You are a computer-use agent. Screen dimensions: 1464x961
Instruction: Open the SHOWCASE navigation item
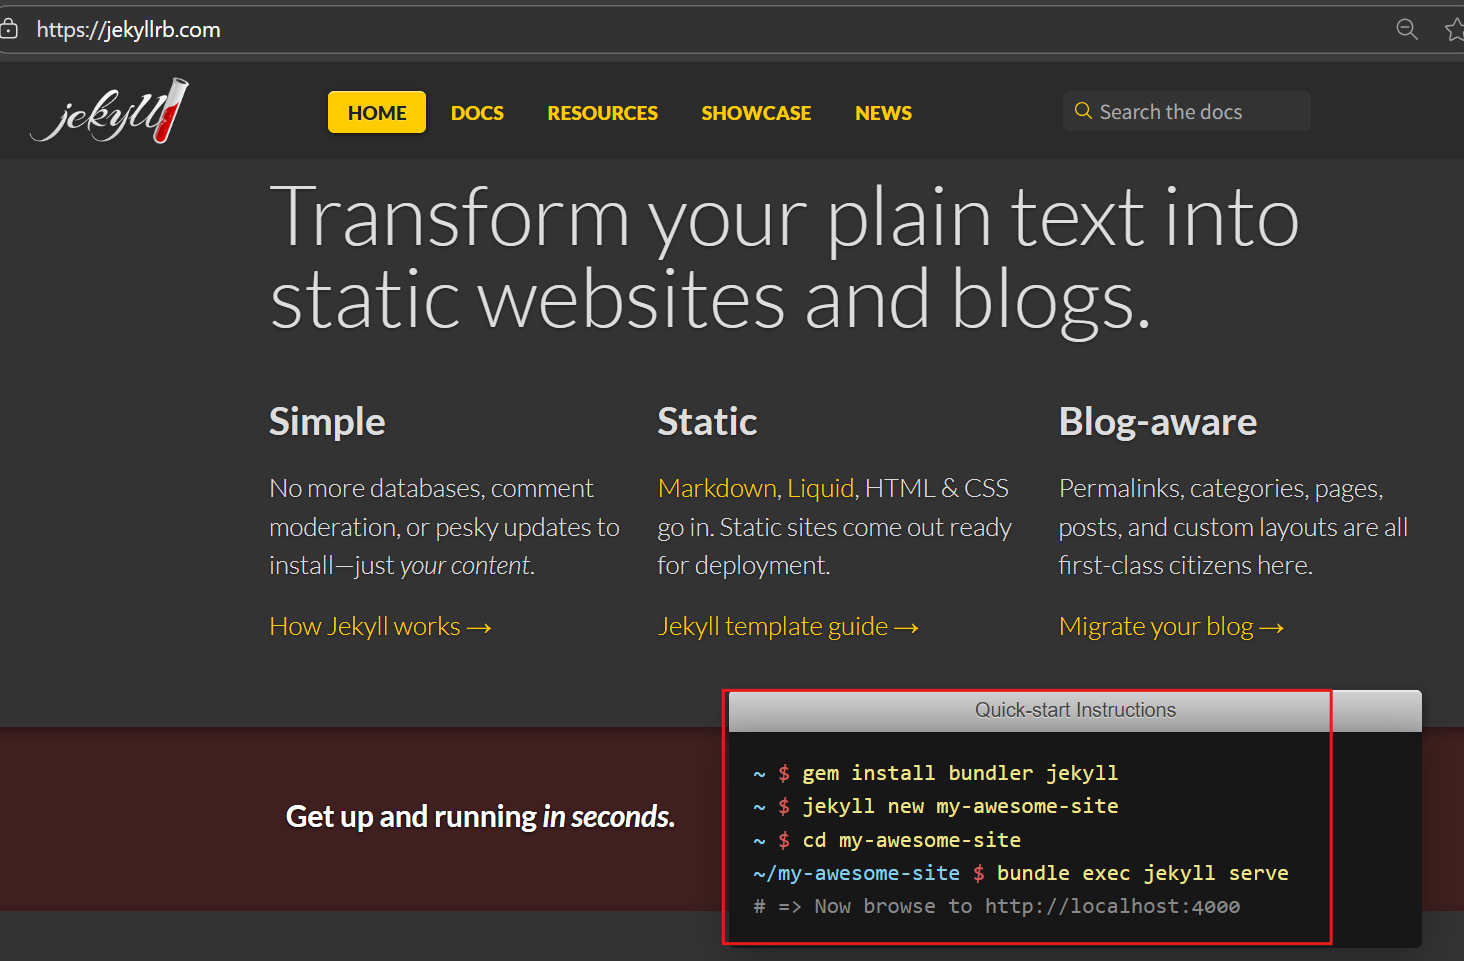click(x=756, y=113)
